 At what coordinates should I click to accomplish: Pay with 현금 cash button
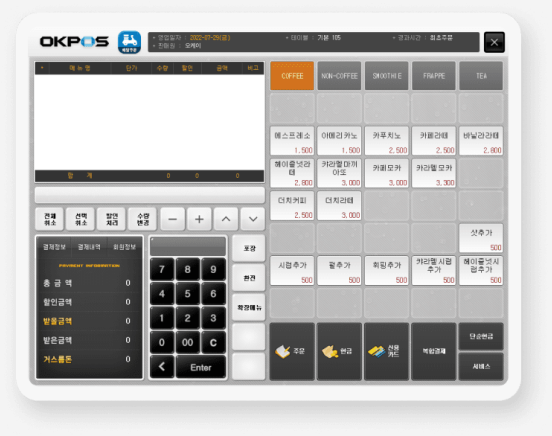click(339, 351)
